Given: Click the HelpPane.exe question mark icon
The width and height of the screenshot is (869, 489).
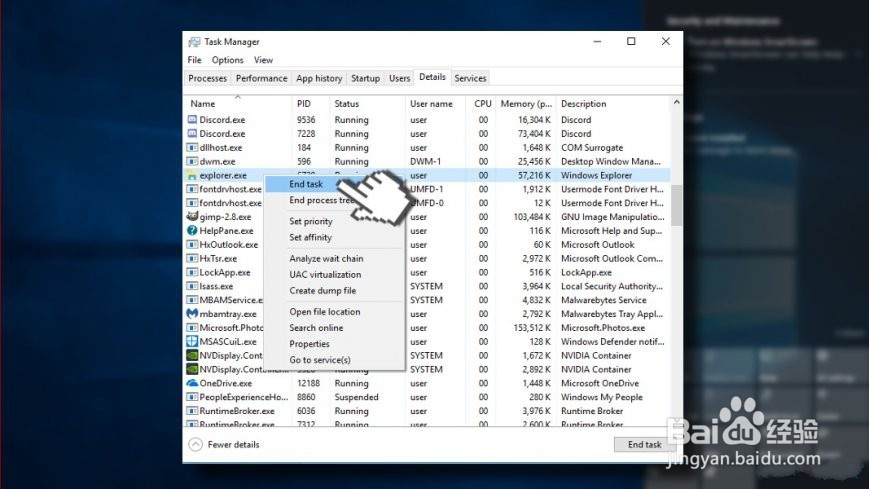Looking at the screenshot, I should click(x=192, y=230).
